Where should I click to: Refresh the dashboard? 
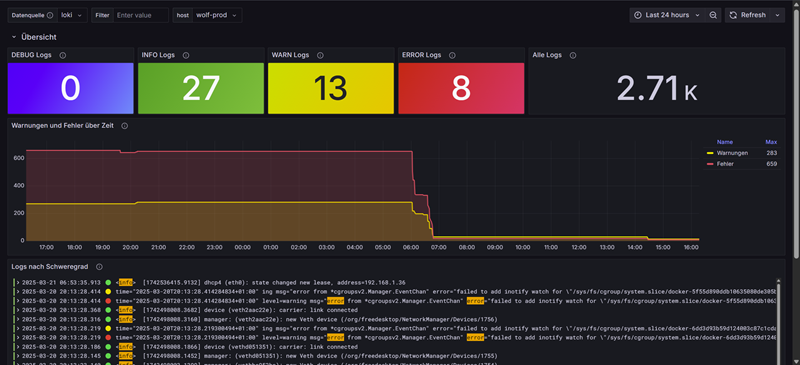tap(748, 15)
